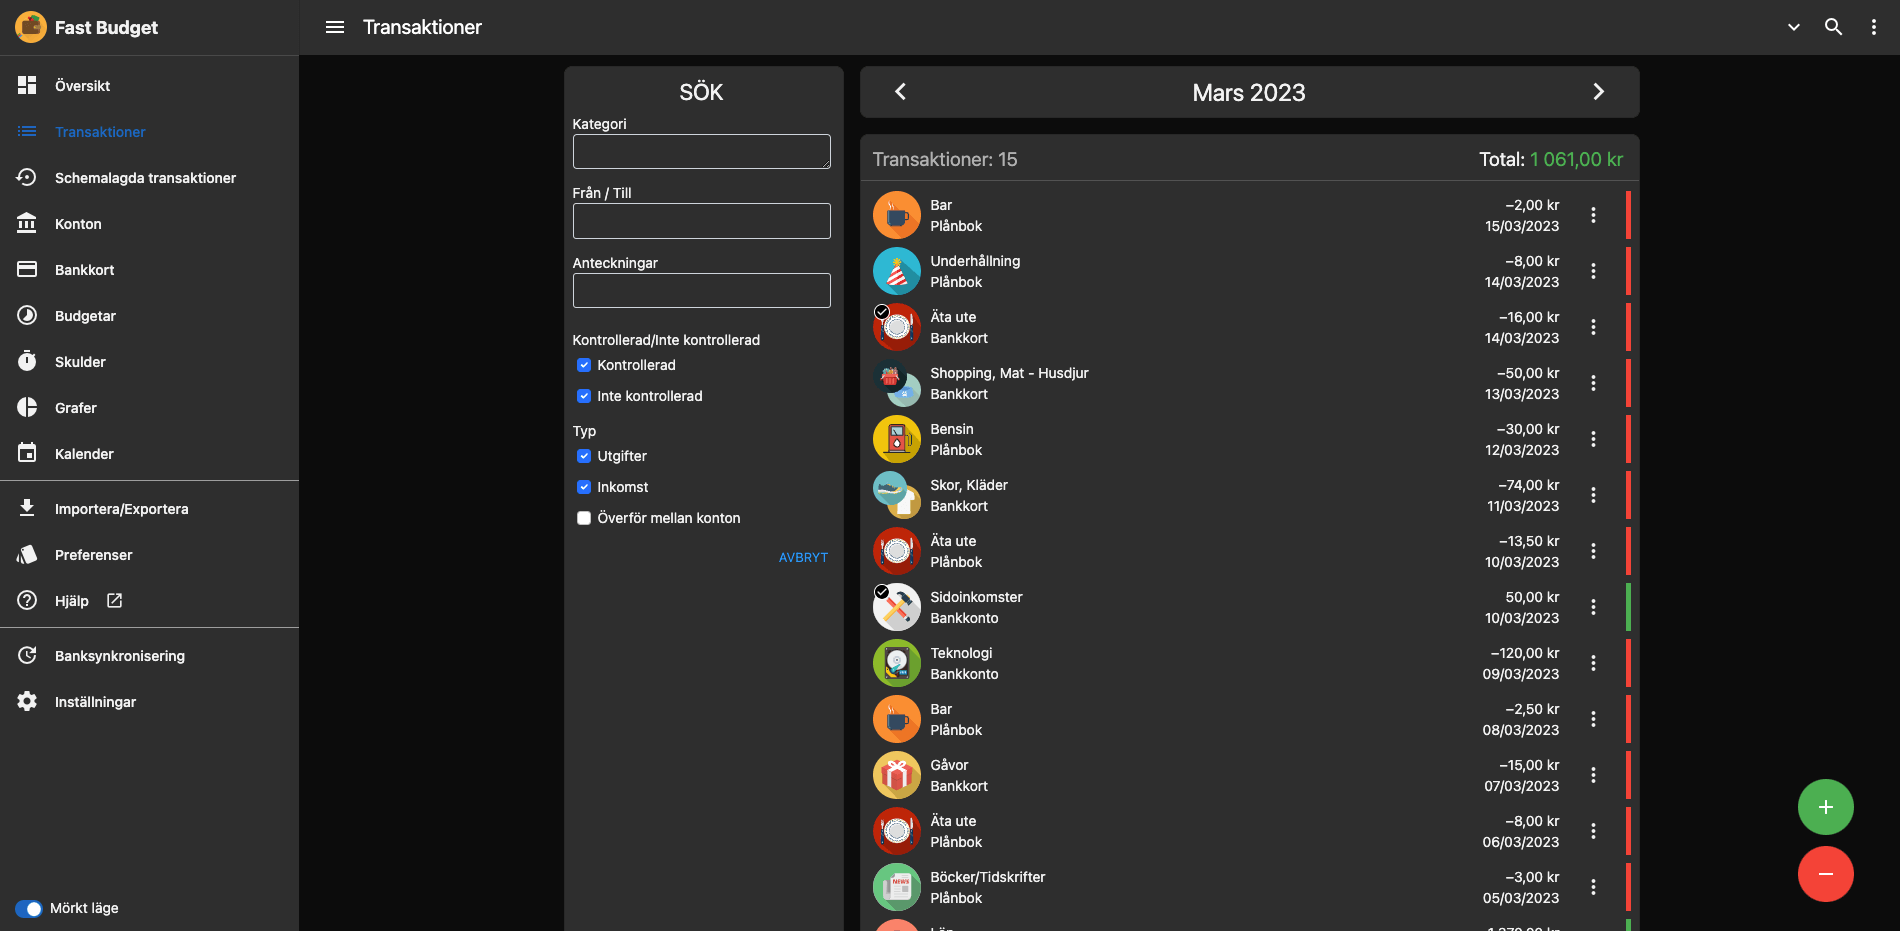
Task: Click the hamburger menu icon
Action: 335,27
